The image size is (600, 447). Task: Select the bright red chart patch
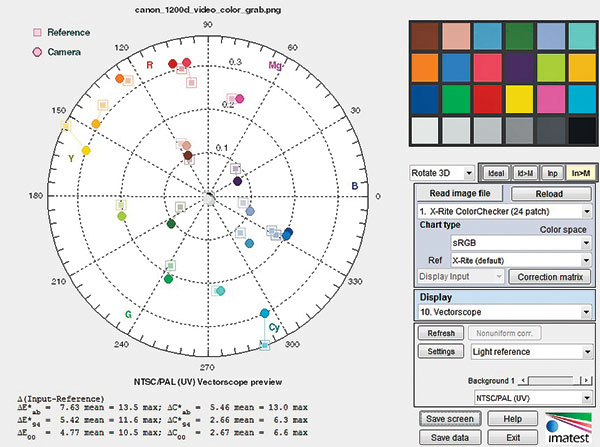(488, 99)
